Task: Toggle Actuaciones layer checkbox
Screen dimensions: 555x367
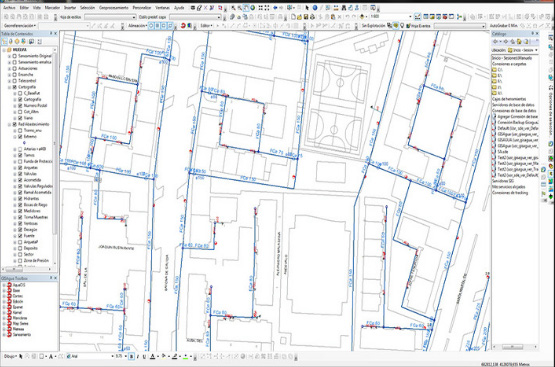Action: click(15, 68)
